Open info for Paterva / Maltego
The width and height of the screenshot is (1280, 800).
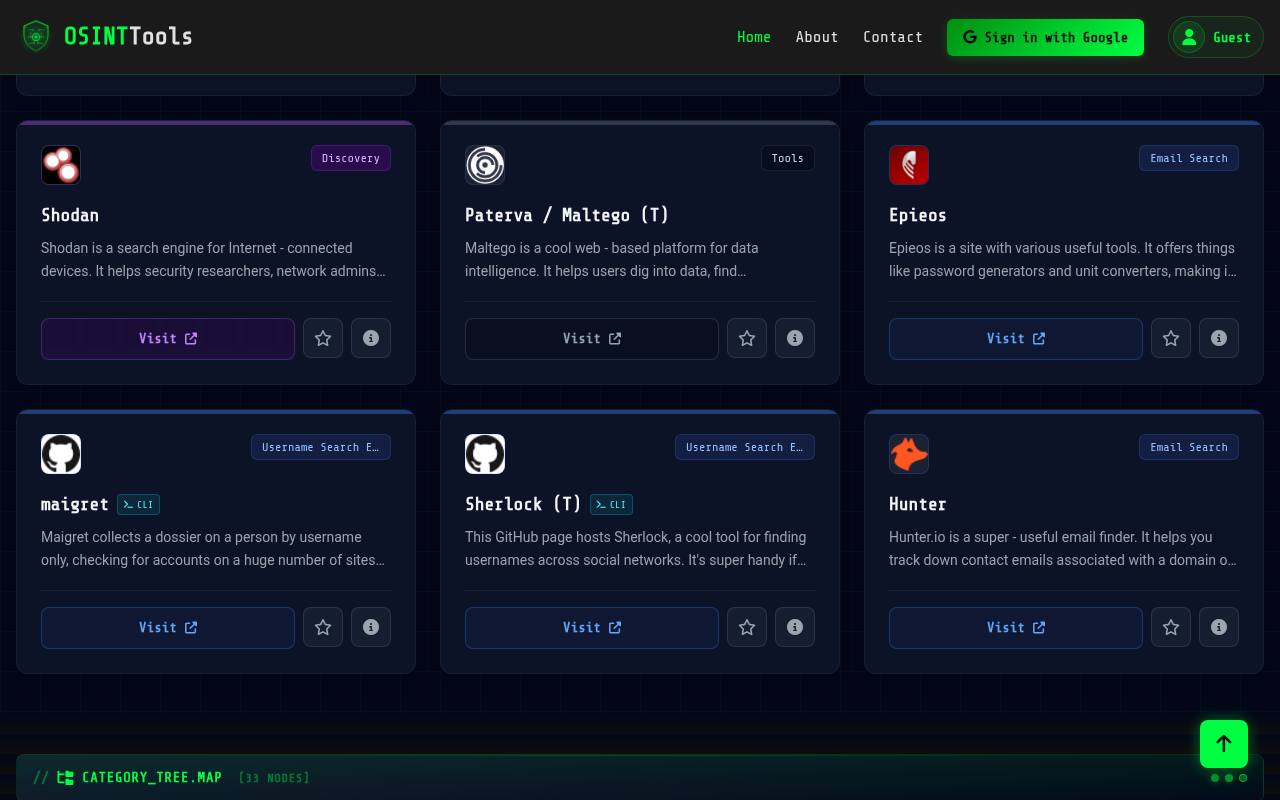[x=795, y=338]
